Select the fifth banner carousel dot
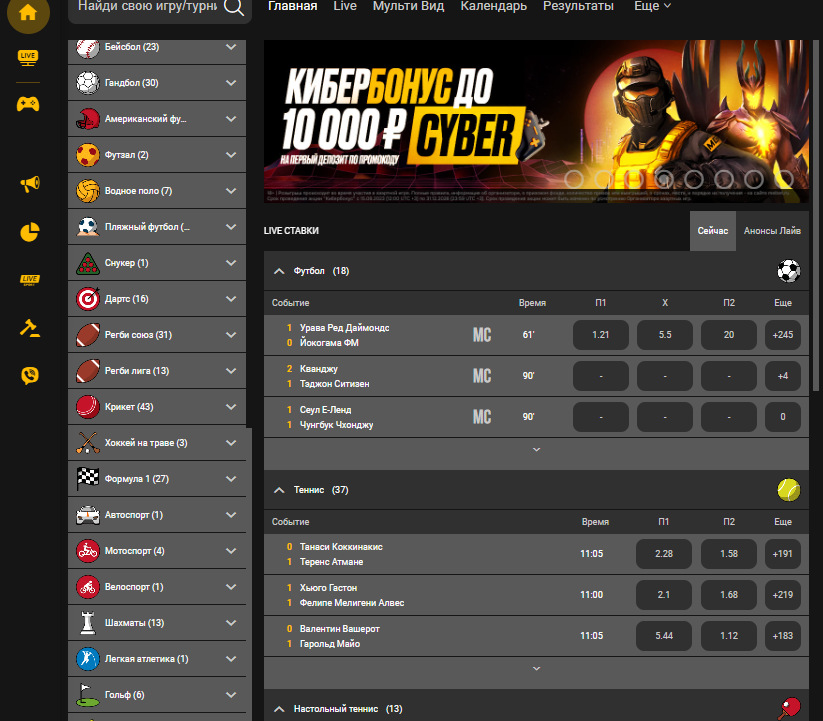Viewport: 823px width, 721px height. pos(694,179)
